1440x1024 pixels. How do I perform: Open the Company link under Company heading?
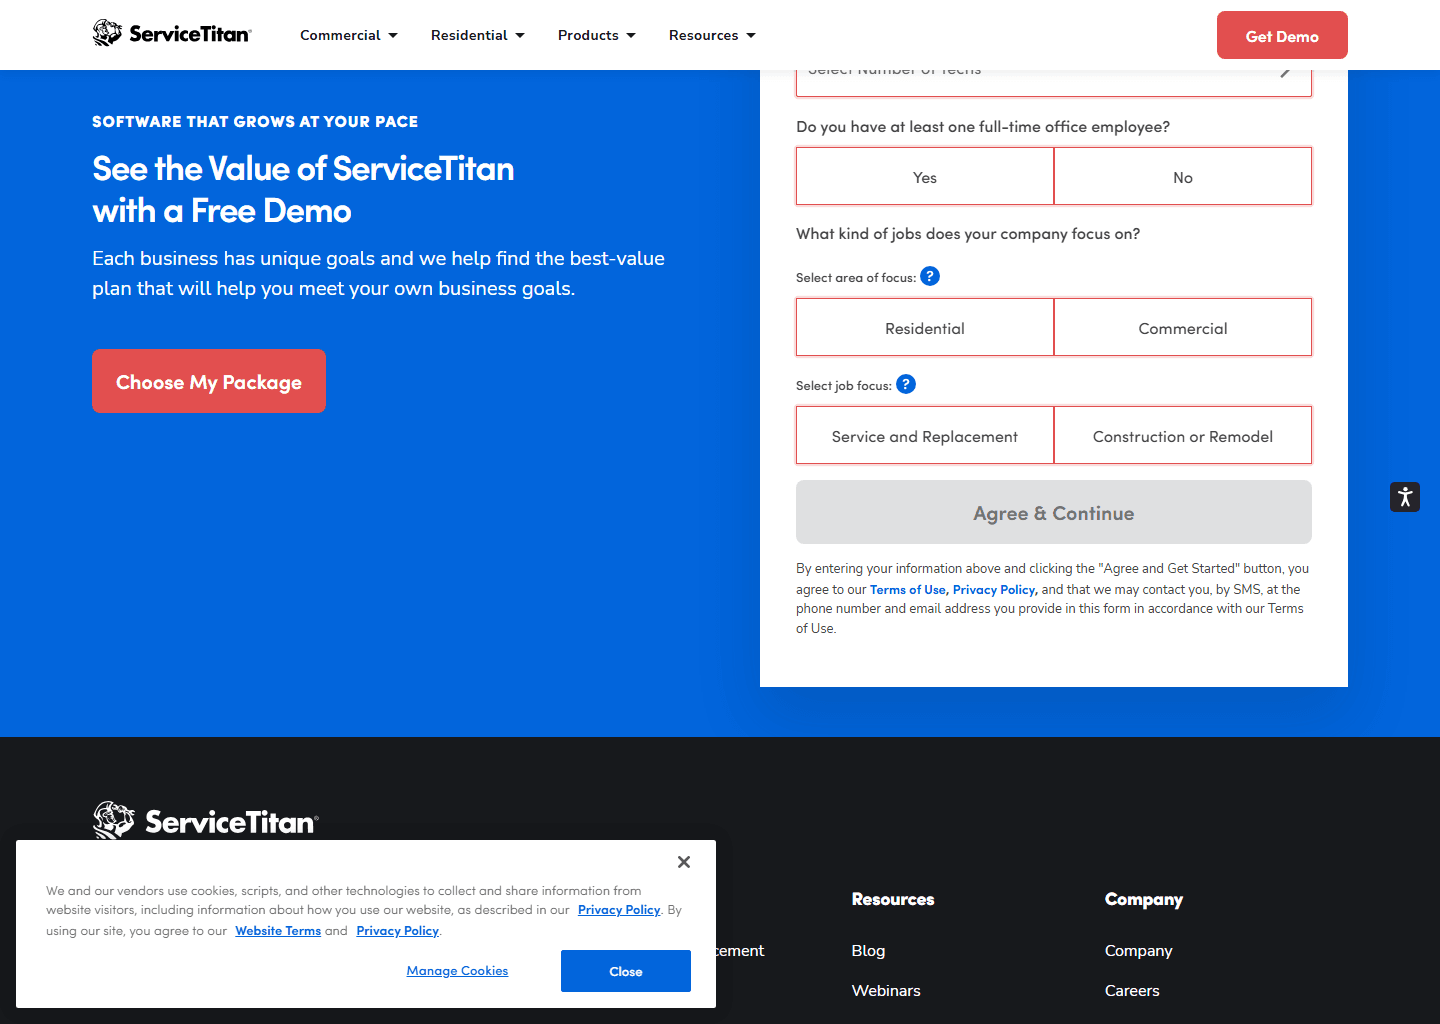pyautogui.click(x=1138, y=950)
